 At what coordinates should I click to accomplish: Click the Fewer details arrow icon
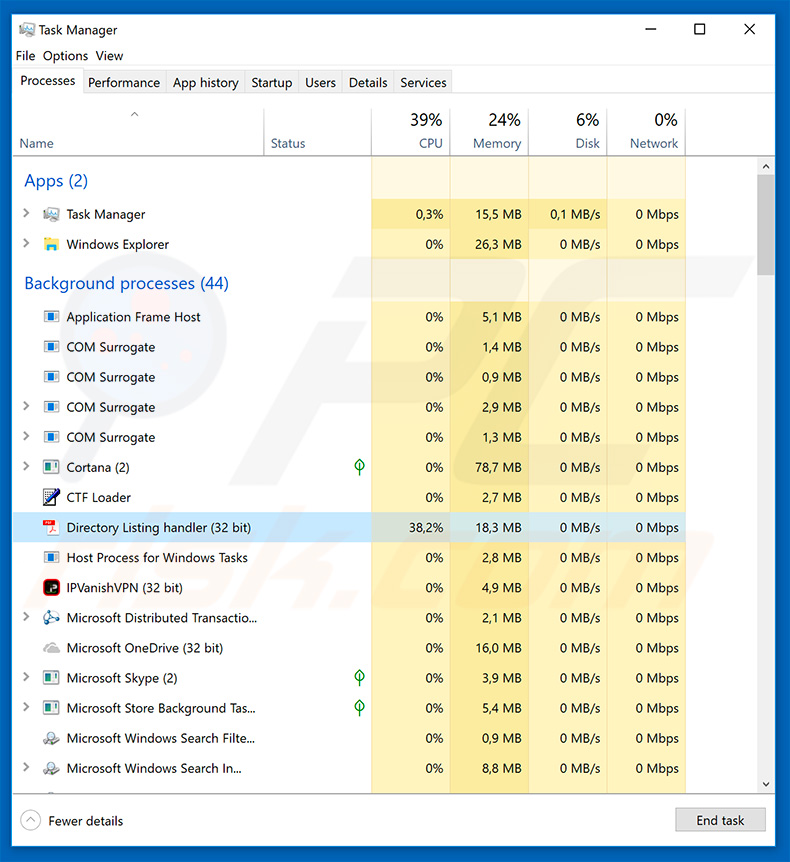coord(30,821)
